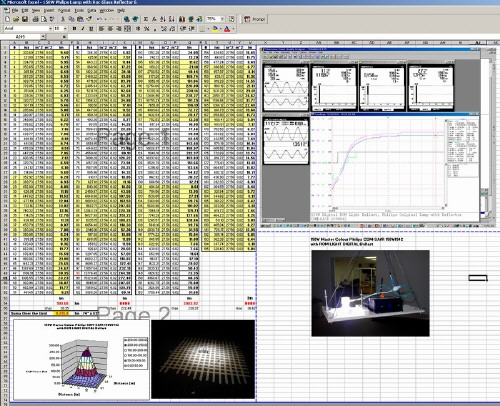Image resolution: width=500 pixels, height=406 pixels.
Task: Open the View menu
Action: 36,10
